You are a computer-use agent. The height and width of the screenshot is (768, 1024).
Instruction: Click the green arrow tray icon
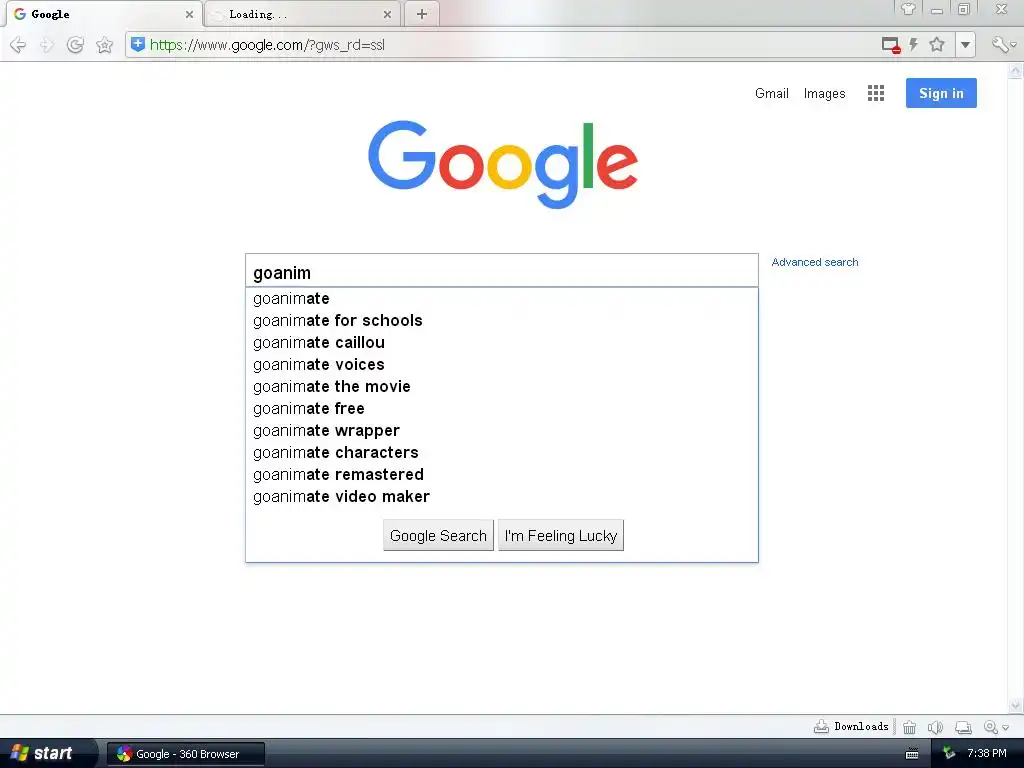coord(950,754)
